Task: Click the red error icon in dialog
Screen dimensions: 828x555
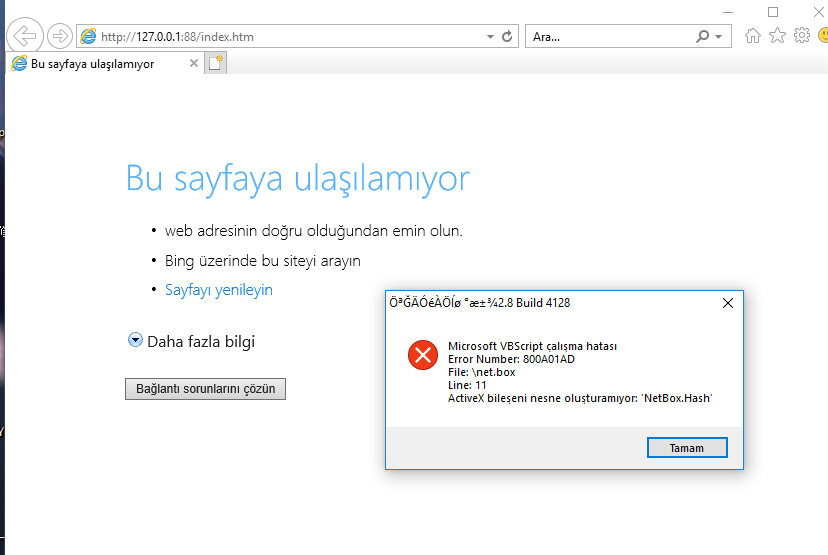Action: pos(422,355)
